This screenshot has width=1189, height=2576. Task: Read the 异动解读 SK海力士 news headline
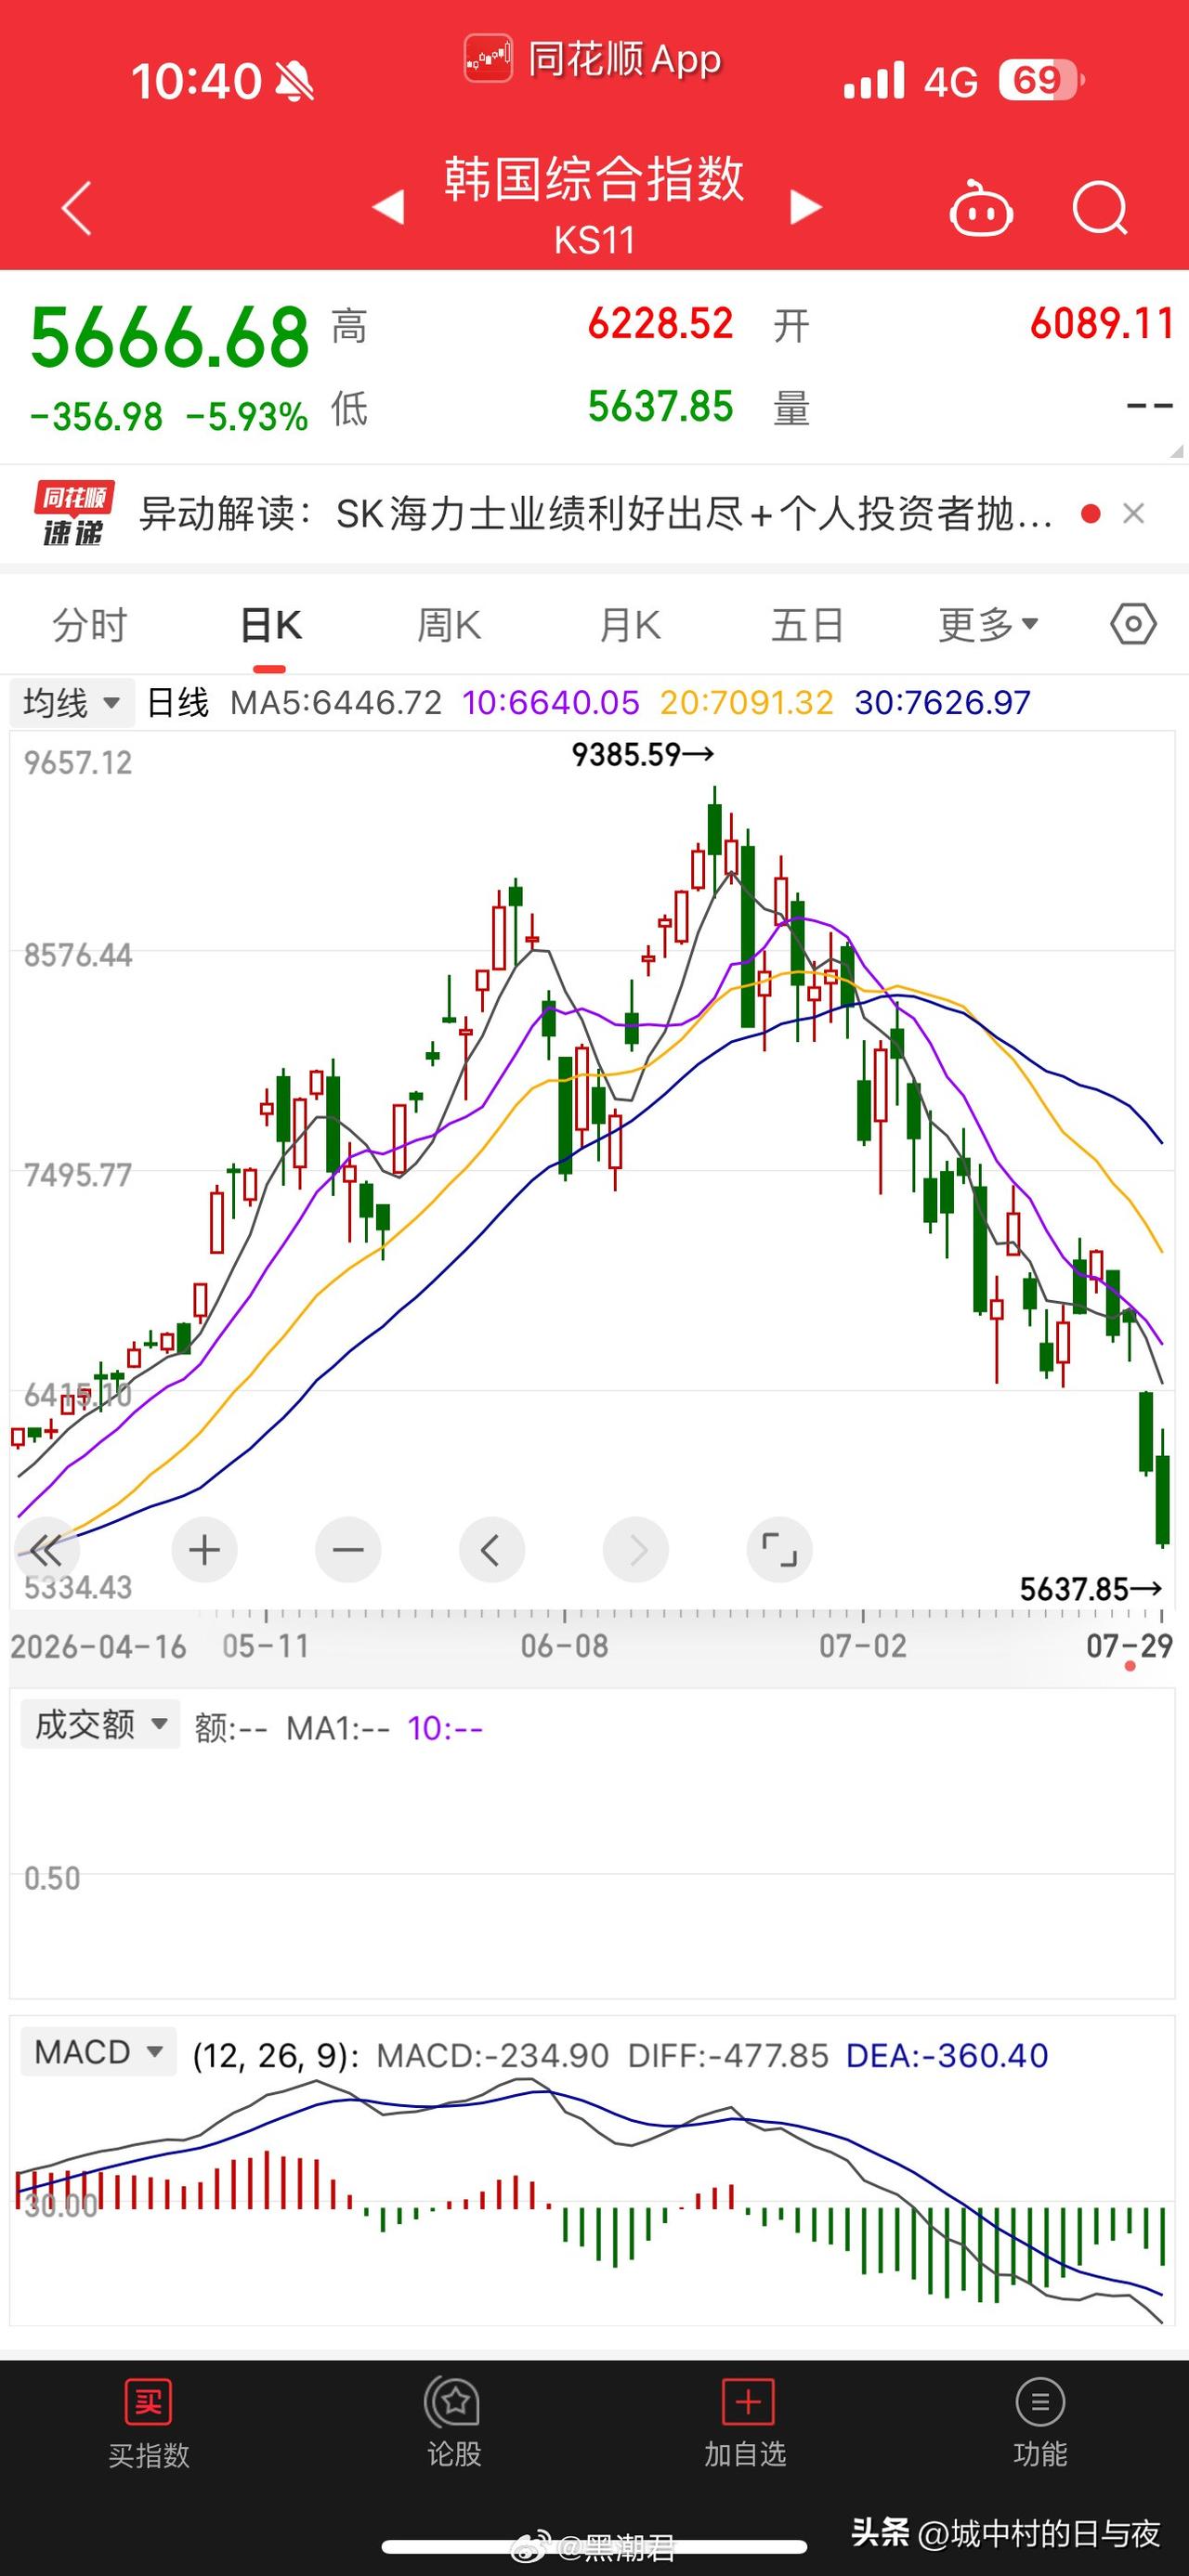pyautogui.click(x=595, y=513)
